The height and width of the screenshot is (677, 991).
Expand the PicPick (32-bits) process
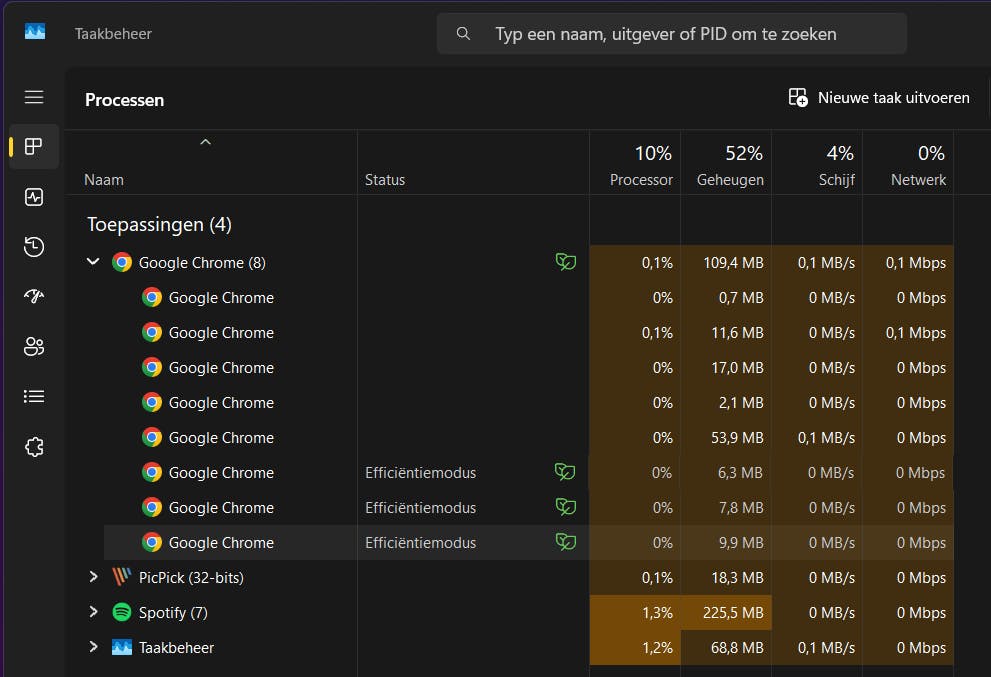(93, 577)
